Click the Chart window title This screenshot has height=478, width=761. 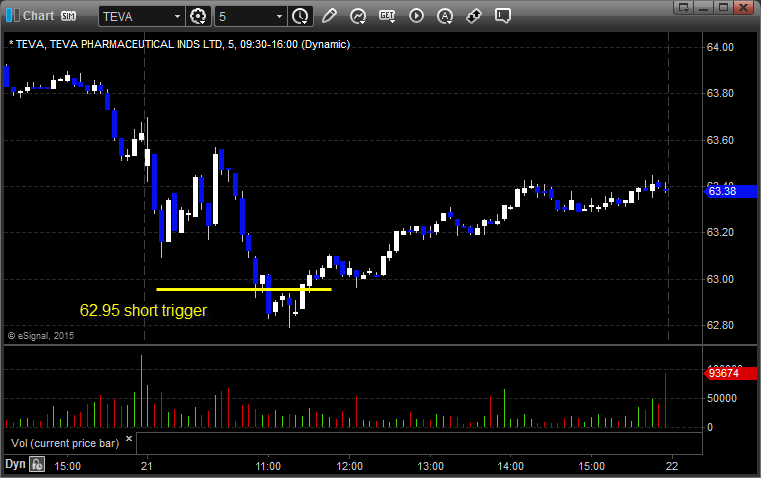point(38,16)
